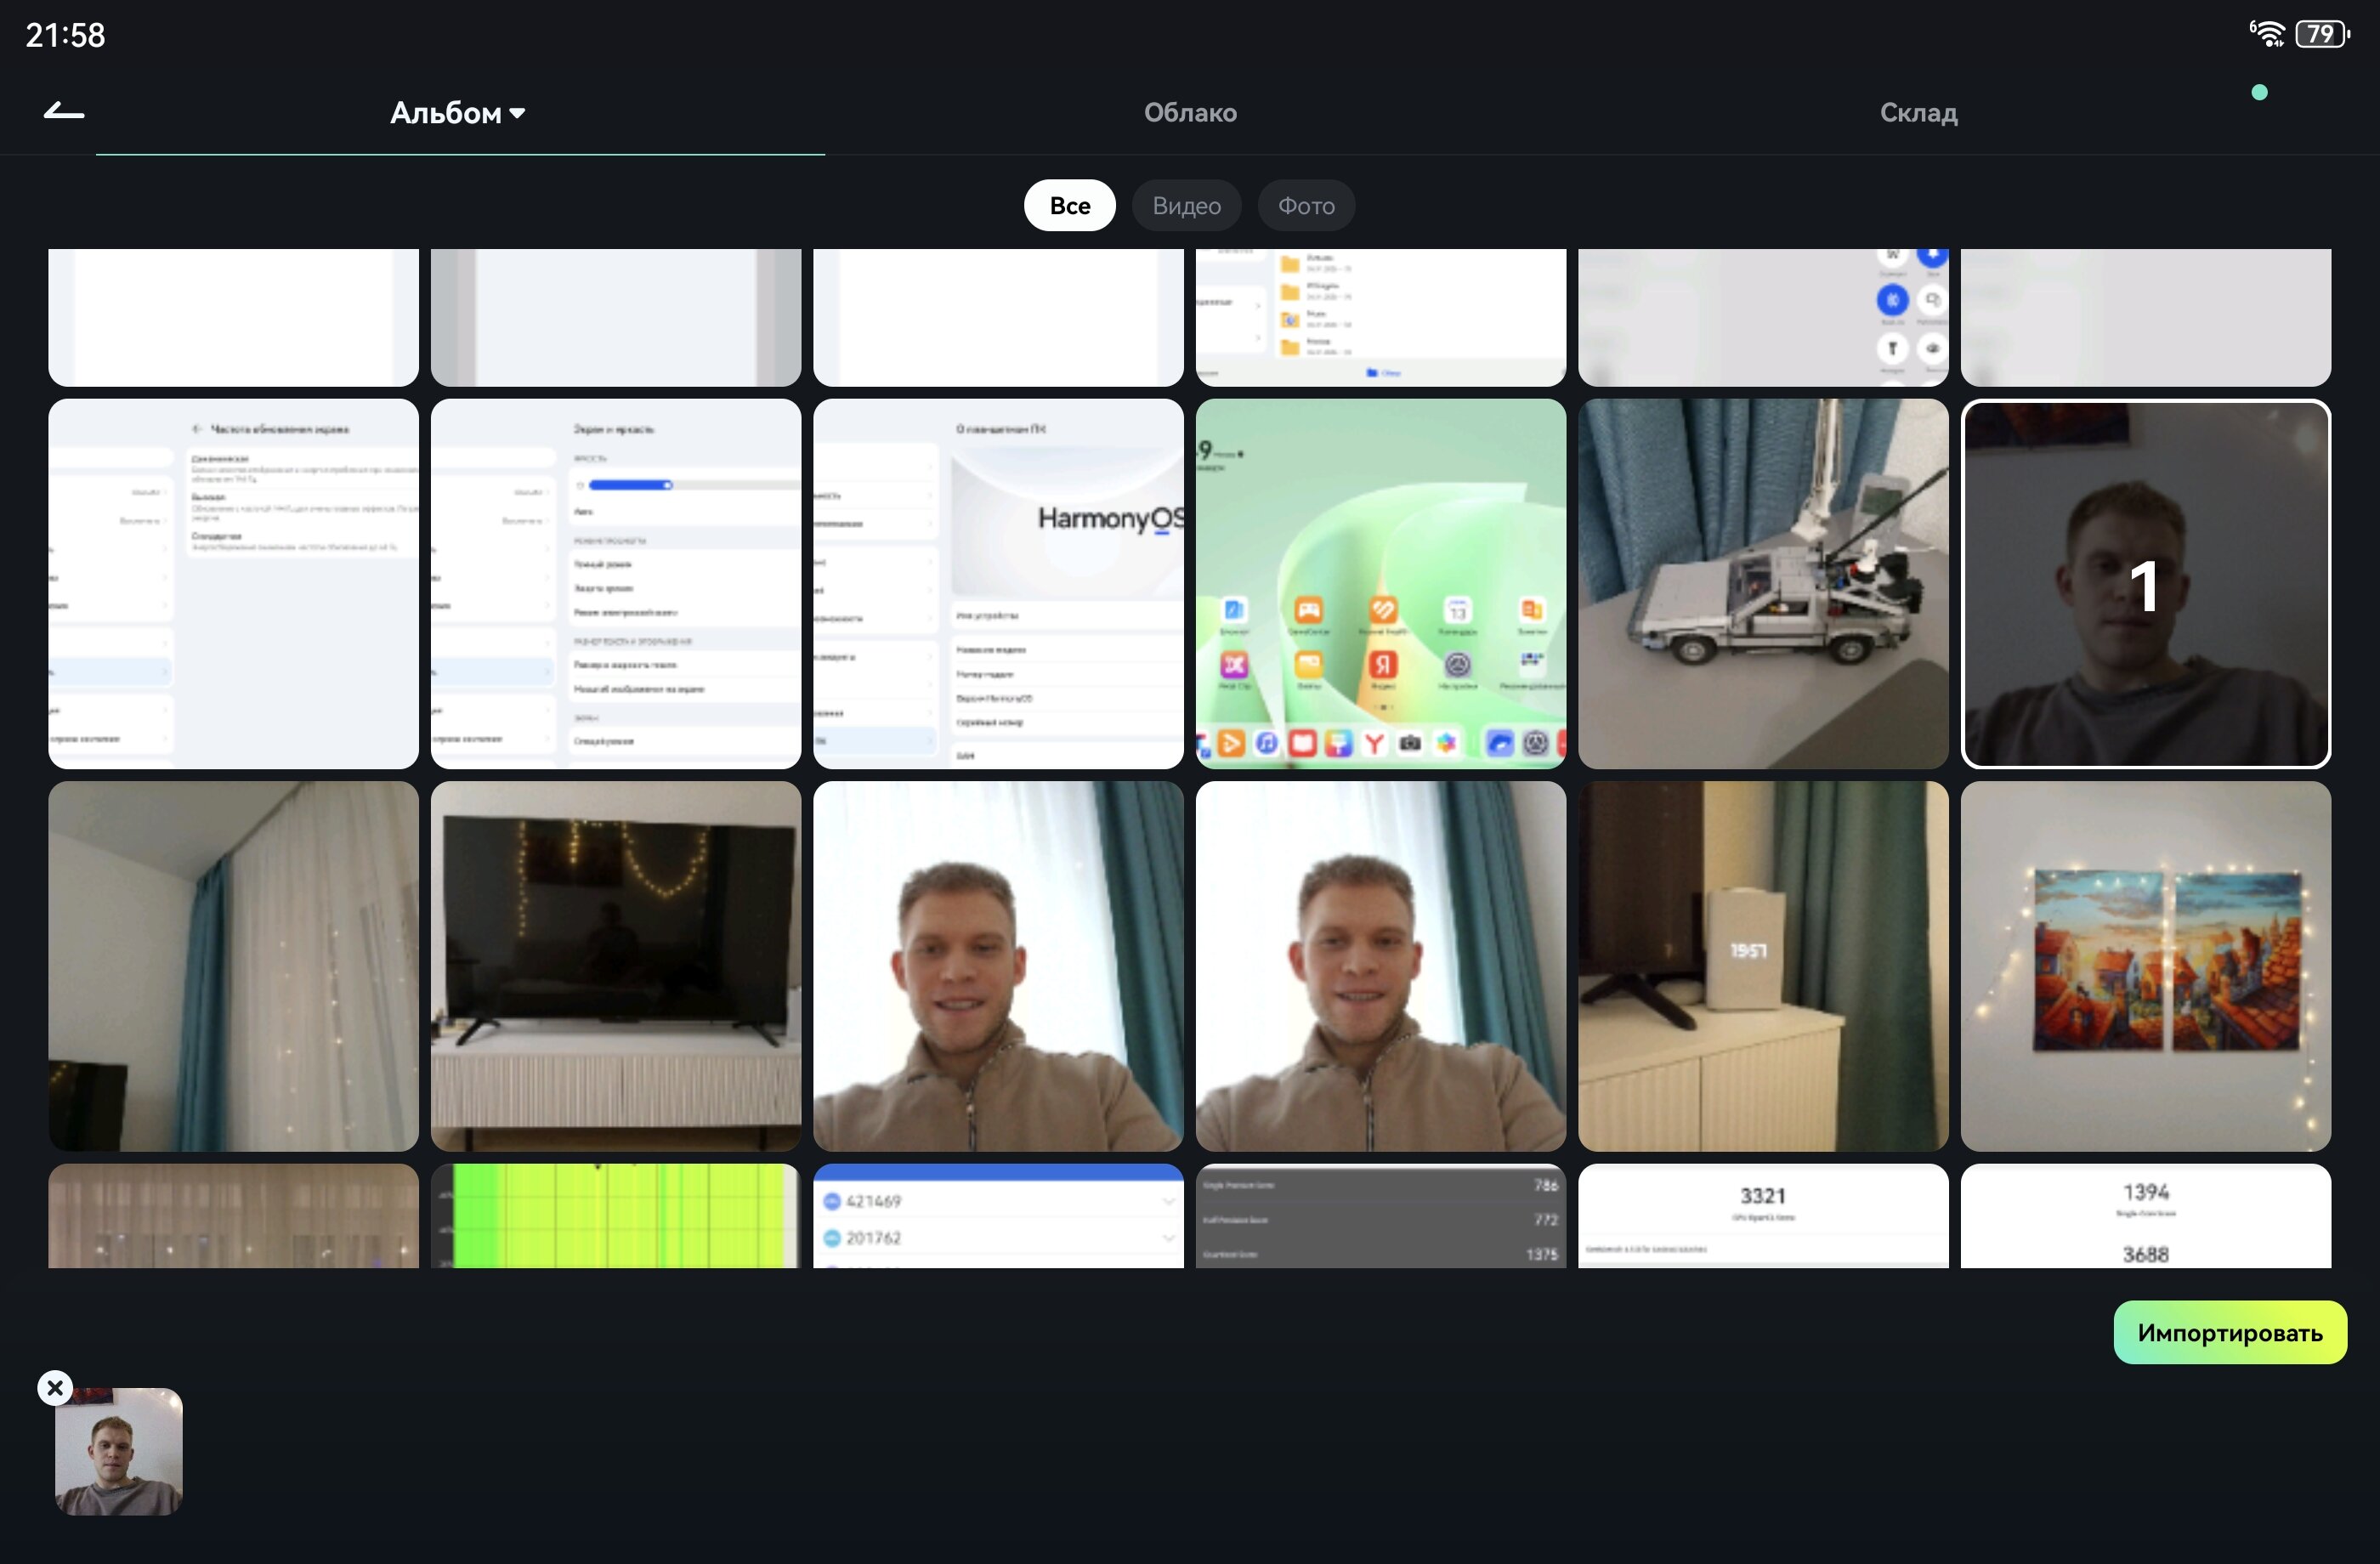Remove selected clip with X icon
This screenshot has height=1564, width=2380.
coord(55,1387)
